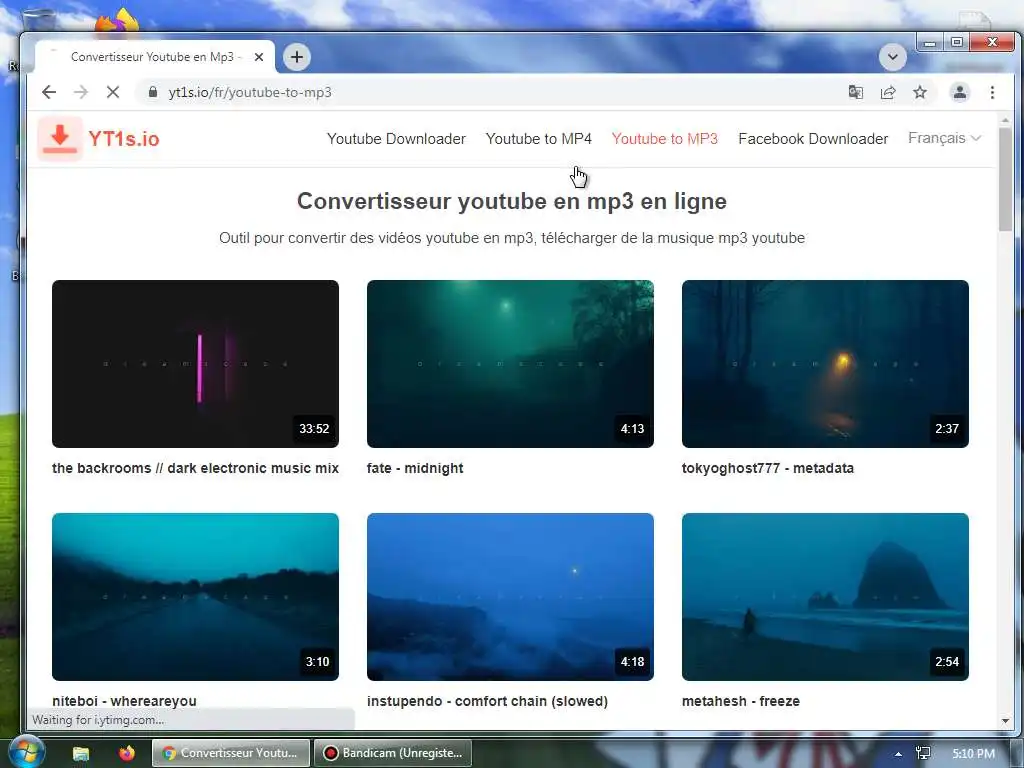Open the backrooms dark electronic mix thumbnail
The height and width of the screenshot is (768, 1024).
pos(195,364)
